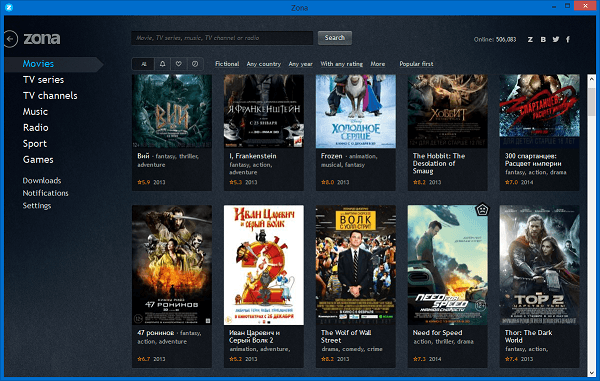Screen dimensions: 600x381
Task: Open the Music section
Action: tap(35, 112)
